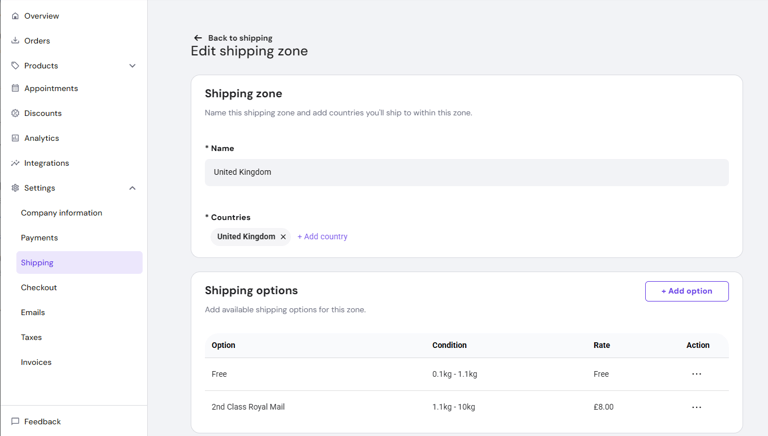
Task: Click the Integrations icon in sidebar
Action: (x=15, y=163)
